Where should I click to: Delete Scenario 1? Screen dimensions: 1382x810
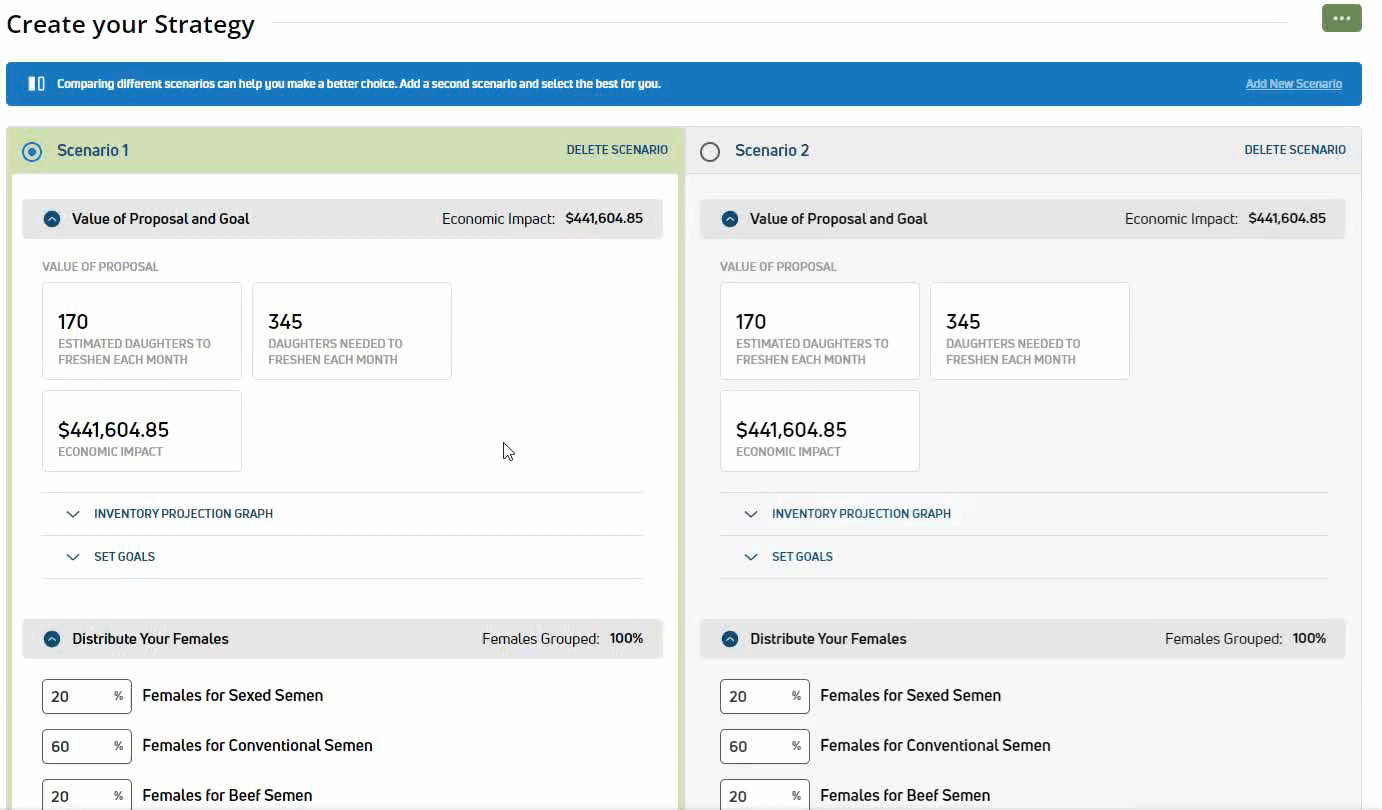[617, 150]
